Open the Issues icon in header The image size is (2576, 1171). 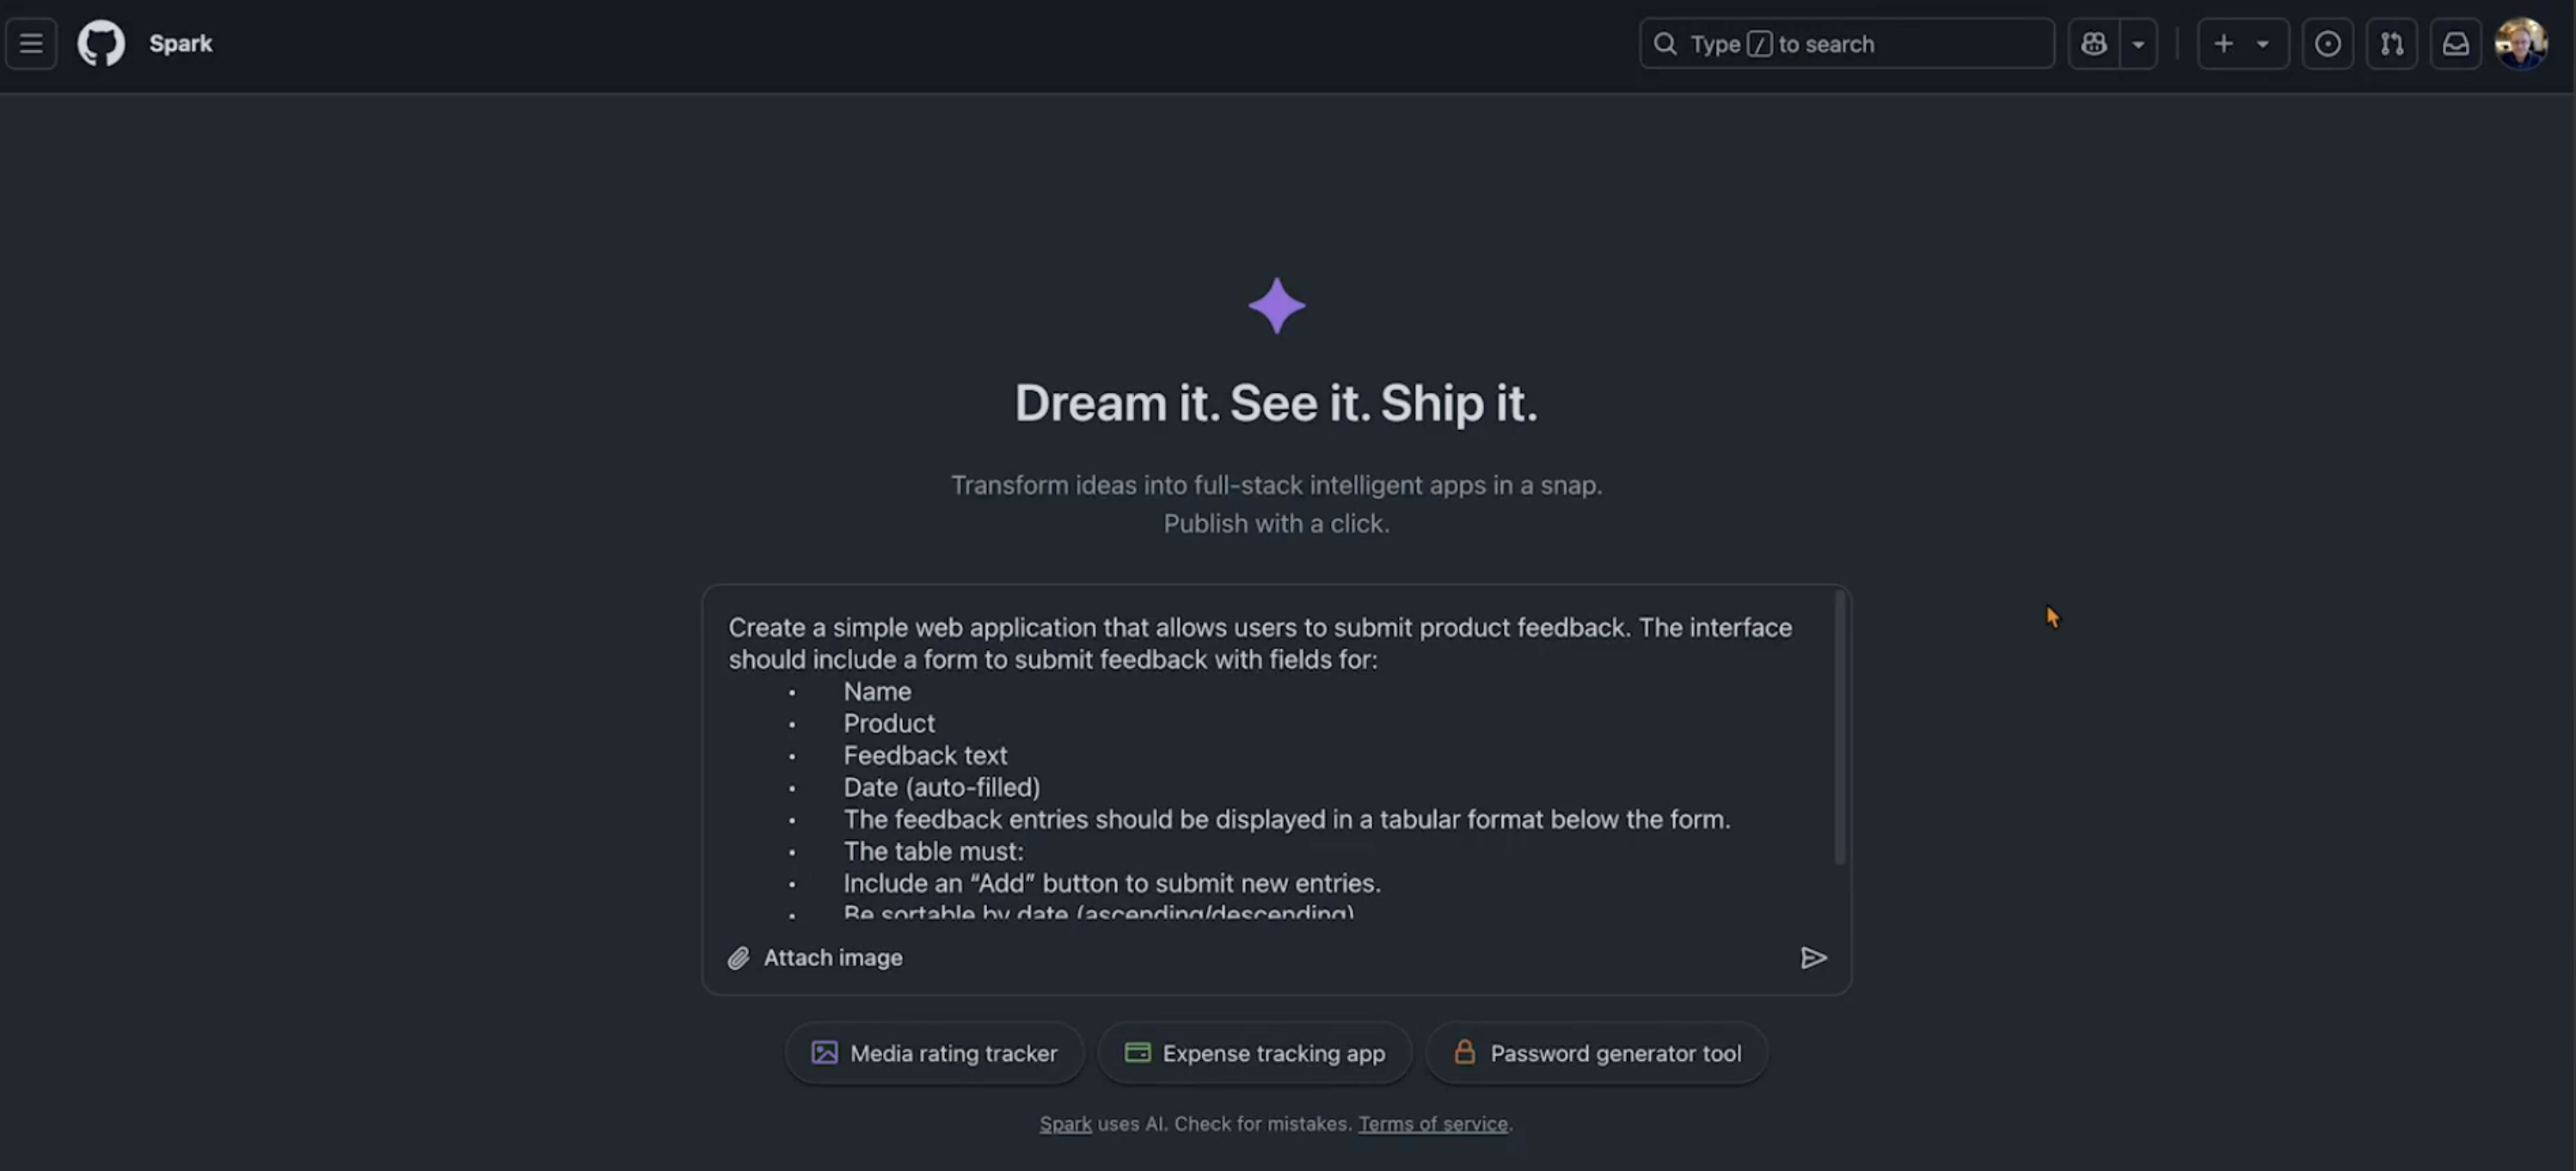(x=2327, y=44)
